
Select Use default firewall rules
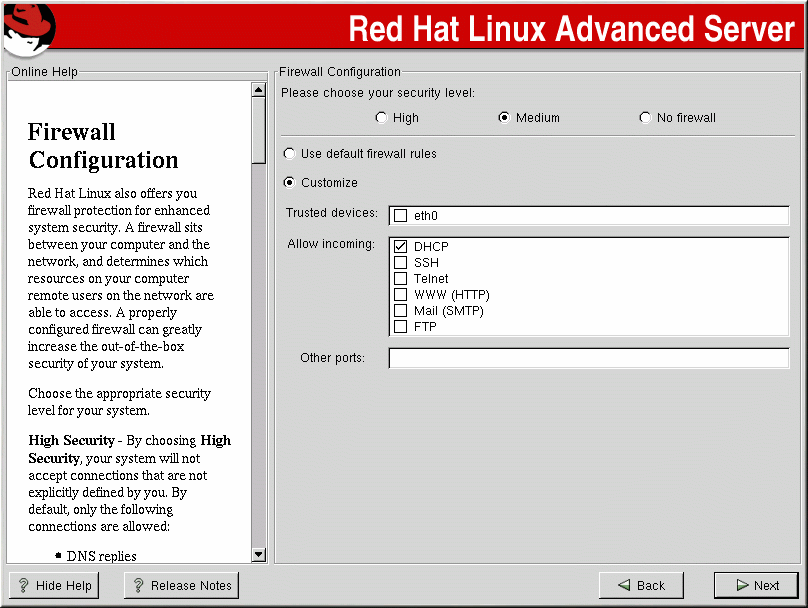[x=290, y=154]
